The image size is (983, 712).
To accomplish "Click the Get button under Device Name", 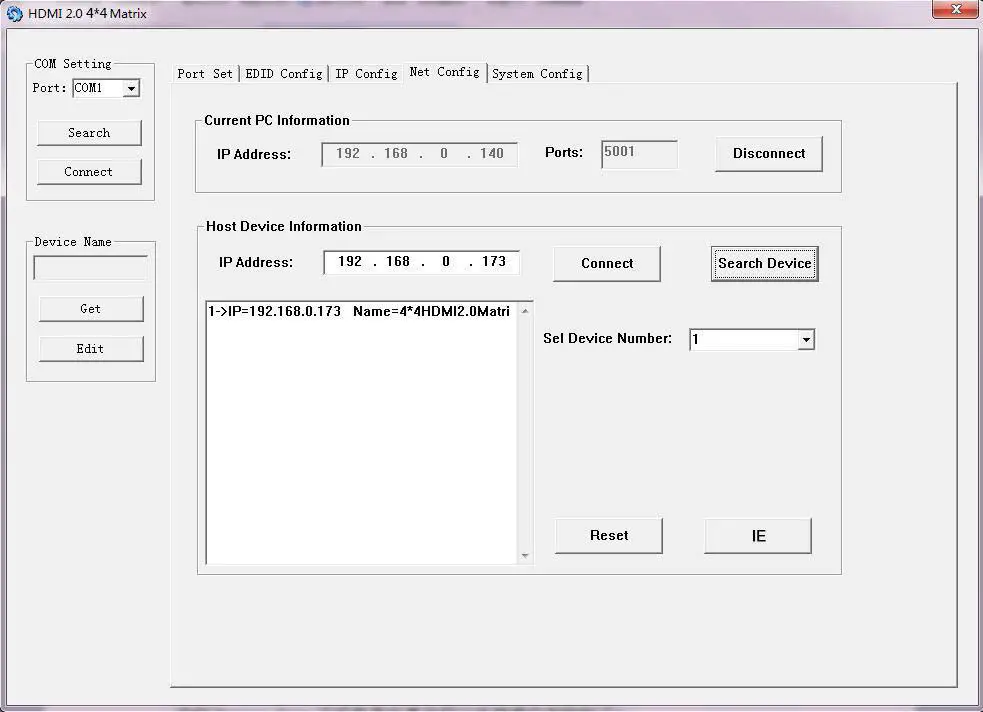I will [90, 309].
